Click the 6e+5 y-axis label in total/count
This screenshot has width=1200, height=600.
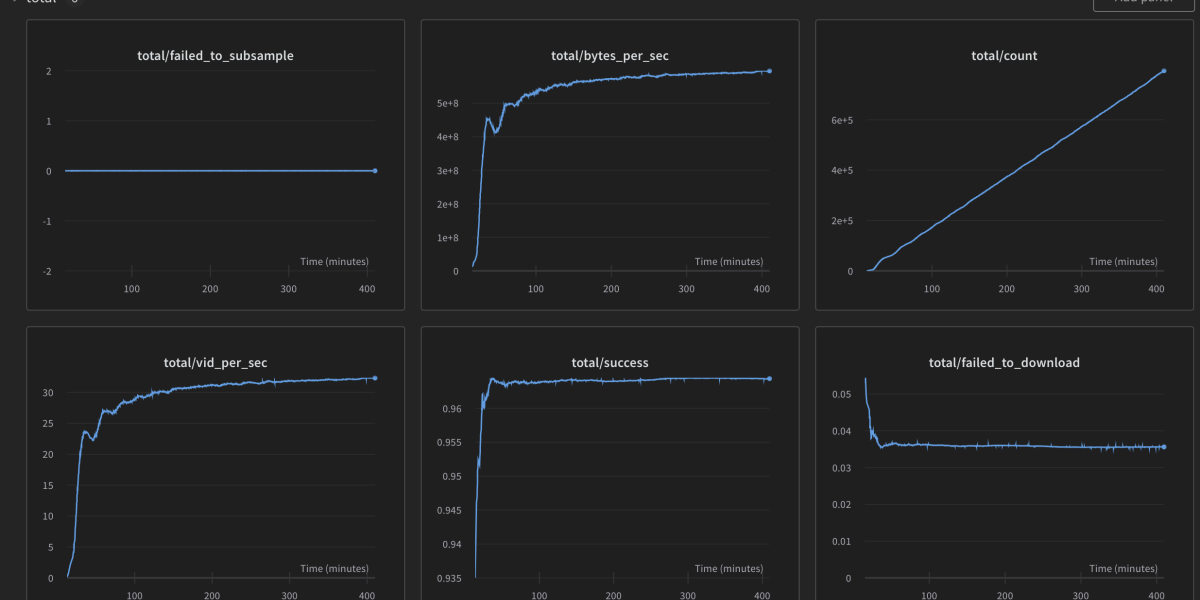(841, 121)
